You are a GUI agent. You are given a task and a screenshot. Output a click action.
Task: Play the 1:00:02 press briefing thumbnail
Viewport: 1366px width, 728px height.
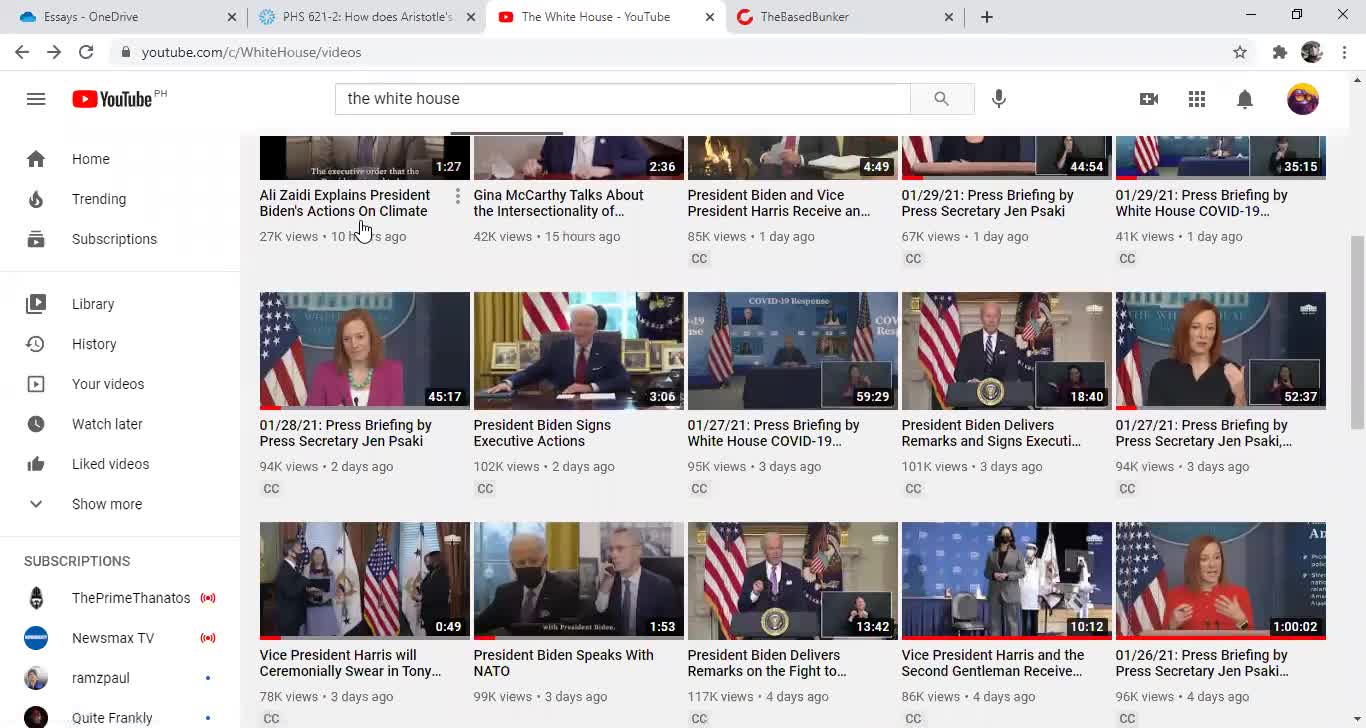point(1221,581)
